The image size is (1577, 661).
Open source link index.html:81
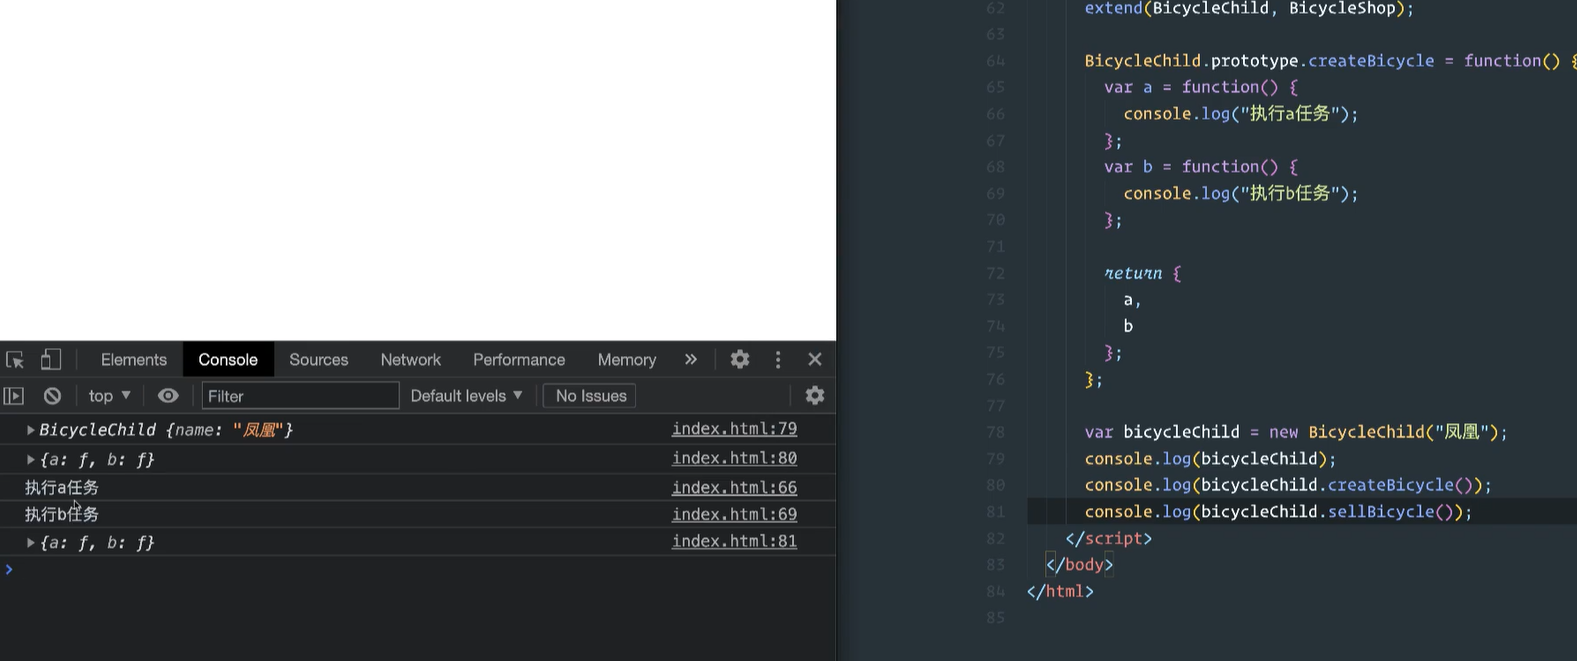coord(734,541)
